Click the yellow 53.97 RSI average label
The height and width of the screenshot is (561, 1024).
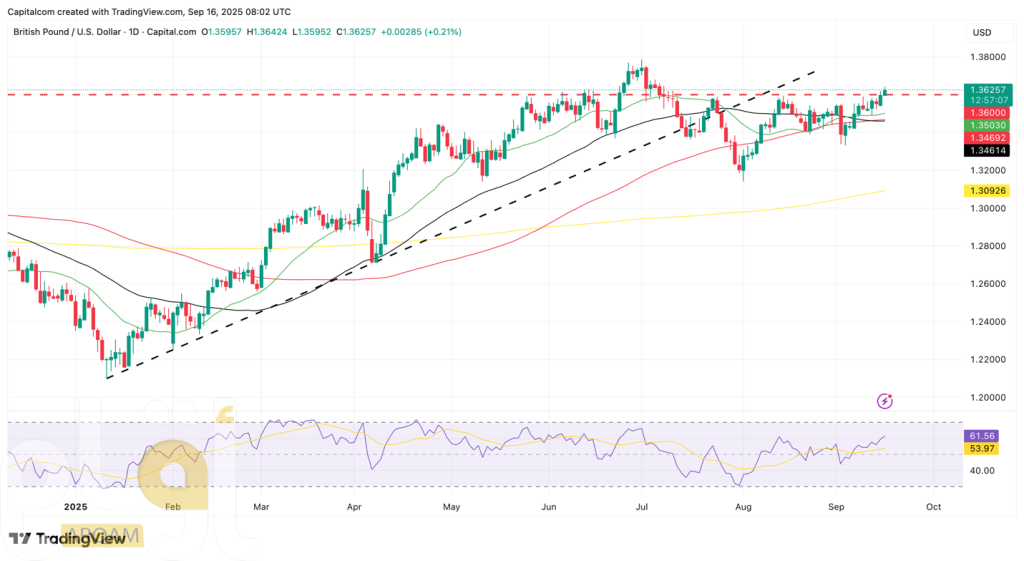tap(981, 450)
